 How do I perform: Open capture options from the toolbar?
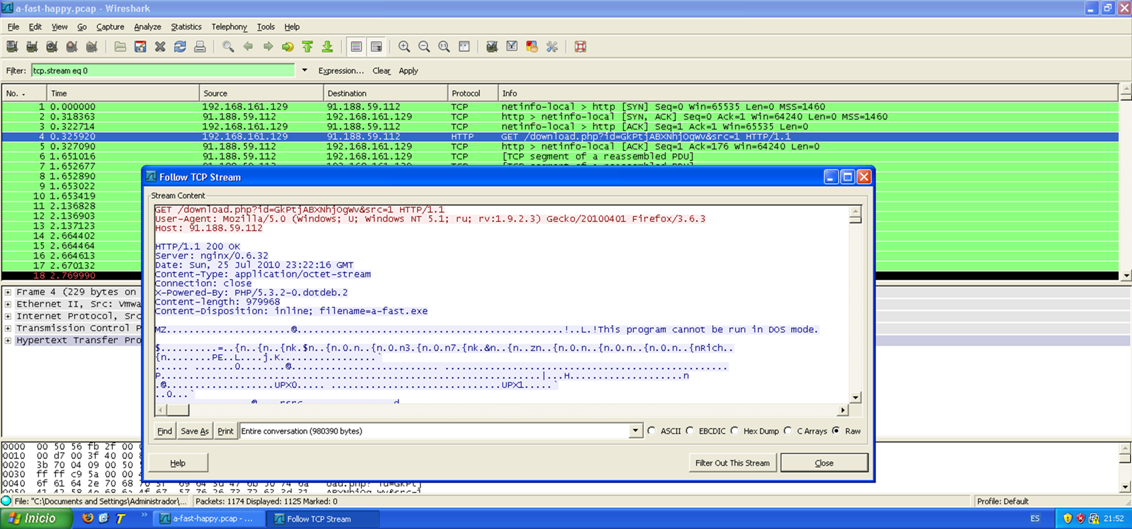[32, 46]
